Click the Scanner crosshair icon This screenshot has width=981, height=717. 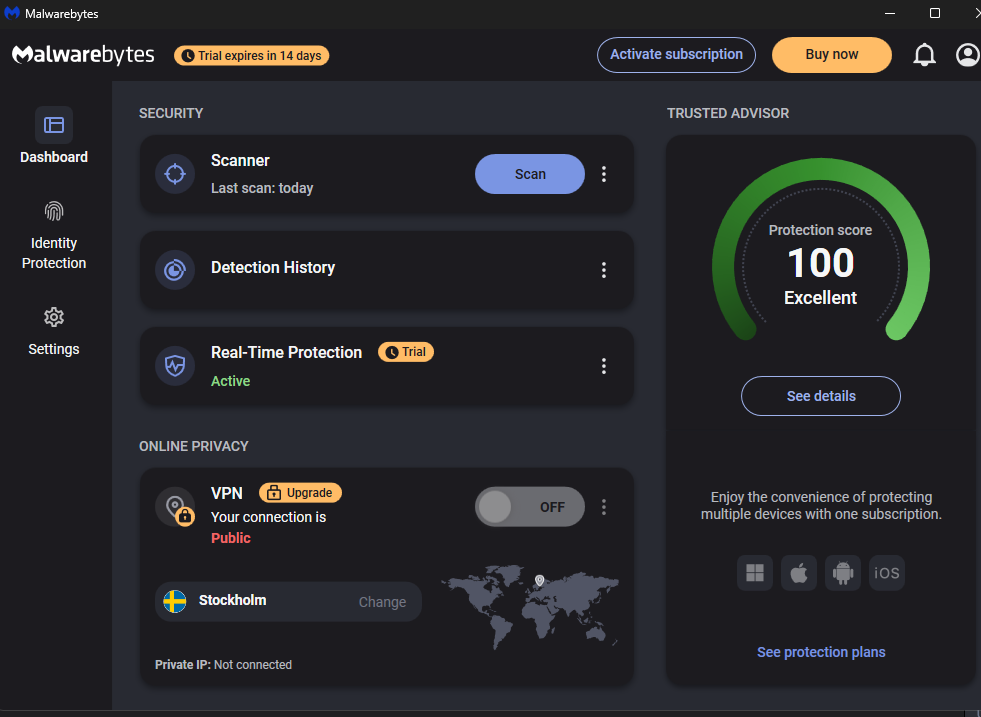[x=175, y=174]
